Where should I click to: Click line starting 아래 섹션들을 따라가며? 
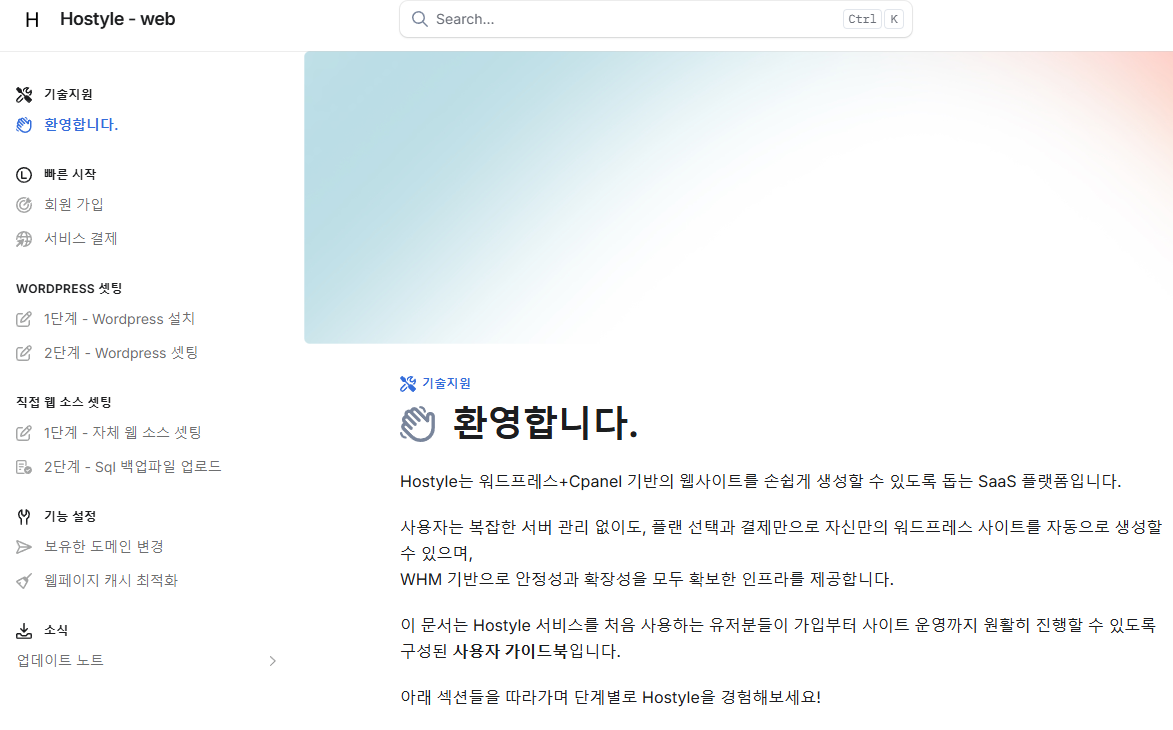[x=610, y=697]
